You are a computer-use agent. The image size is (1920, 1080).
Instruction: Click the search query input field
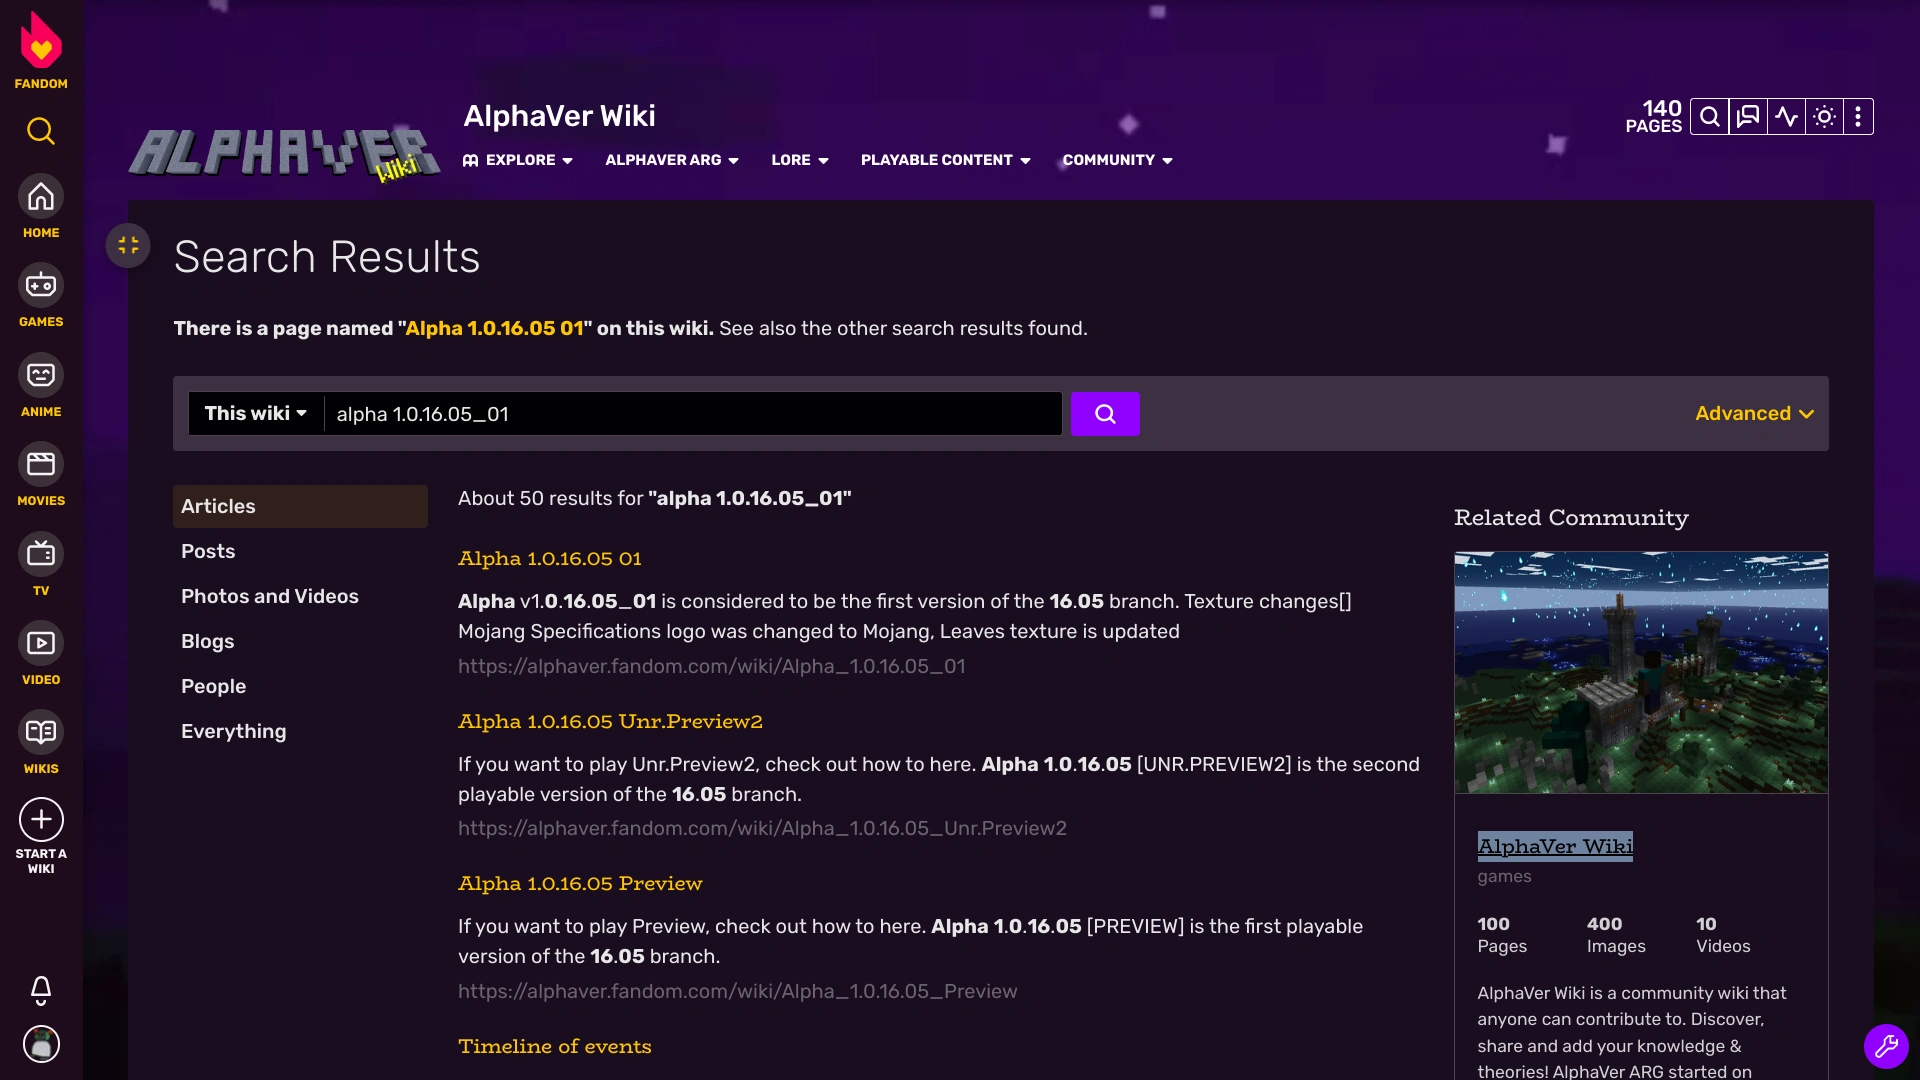pyautogui.click(x=692, y=414)
